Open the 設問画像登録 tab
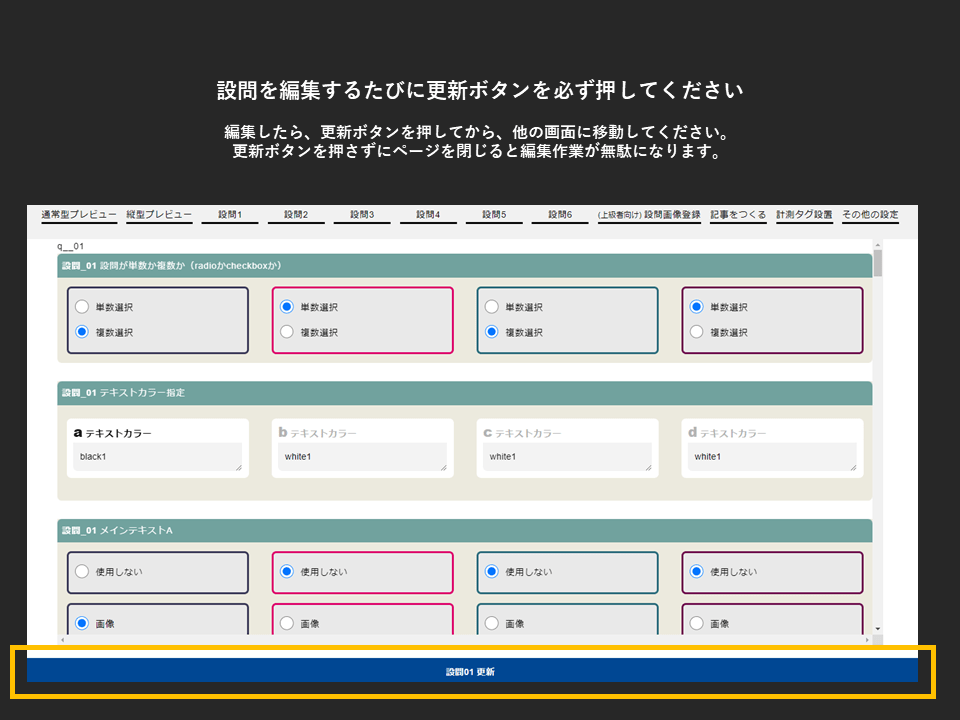 pos(649,215)
